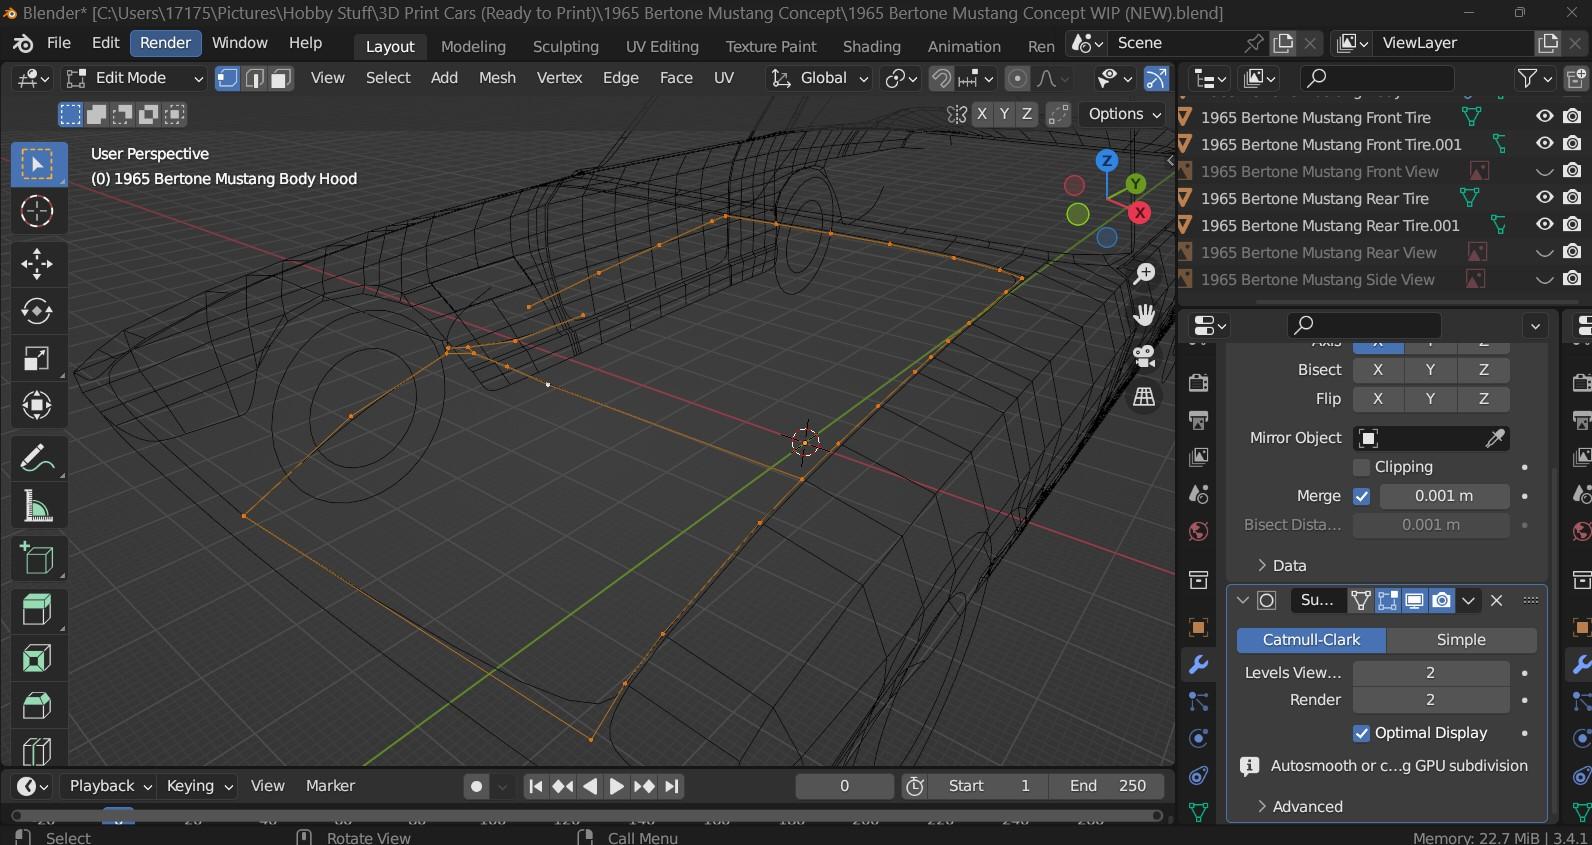
Task: Click Flip Y axis button
Action: [1430, 399]
